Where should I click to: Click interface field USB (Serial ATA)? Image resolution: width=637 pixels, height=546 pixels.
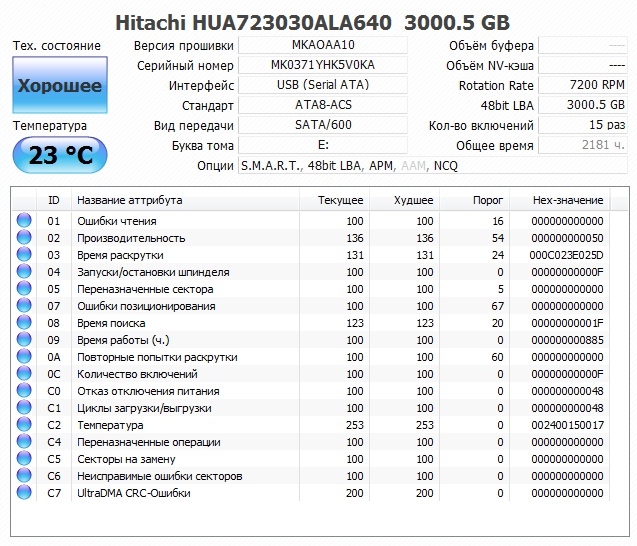point(323,85)
